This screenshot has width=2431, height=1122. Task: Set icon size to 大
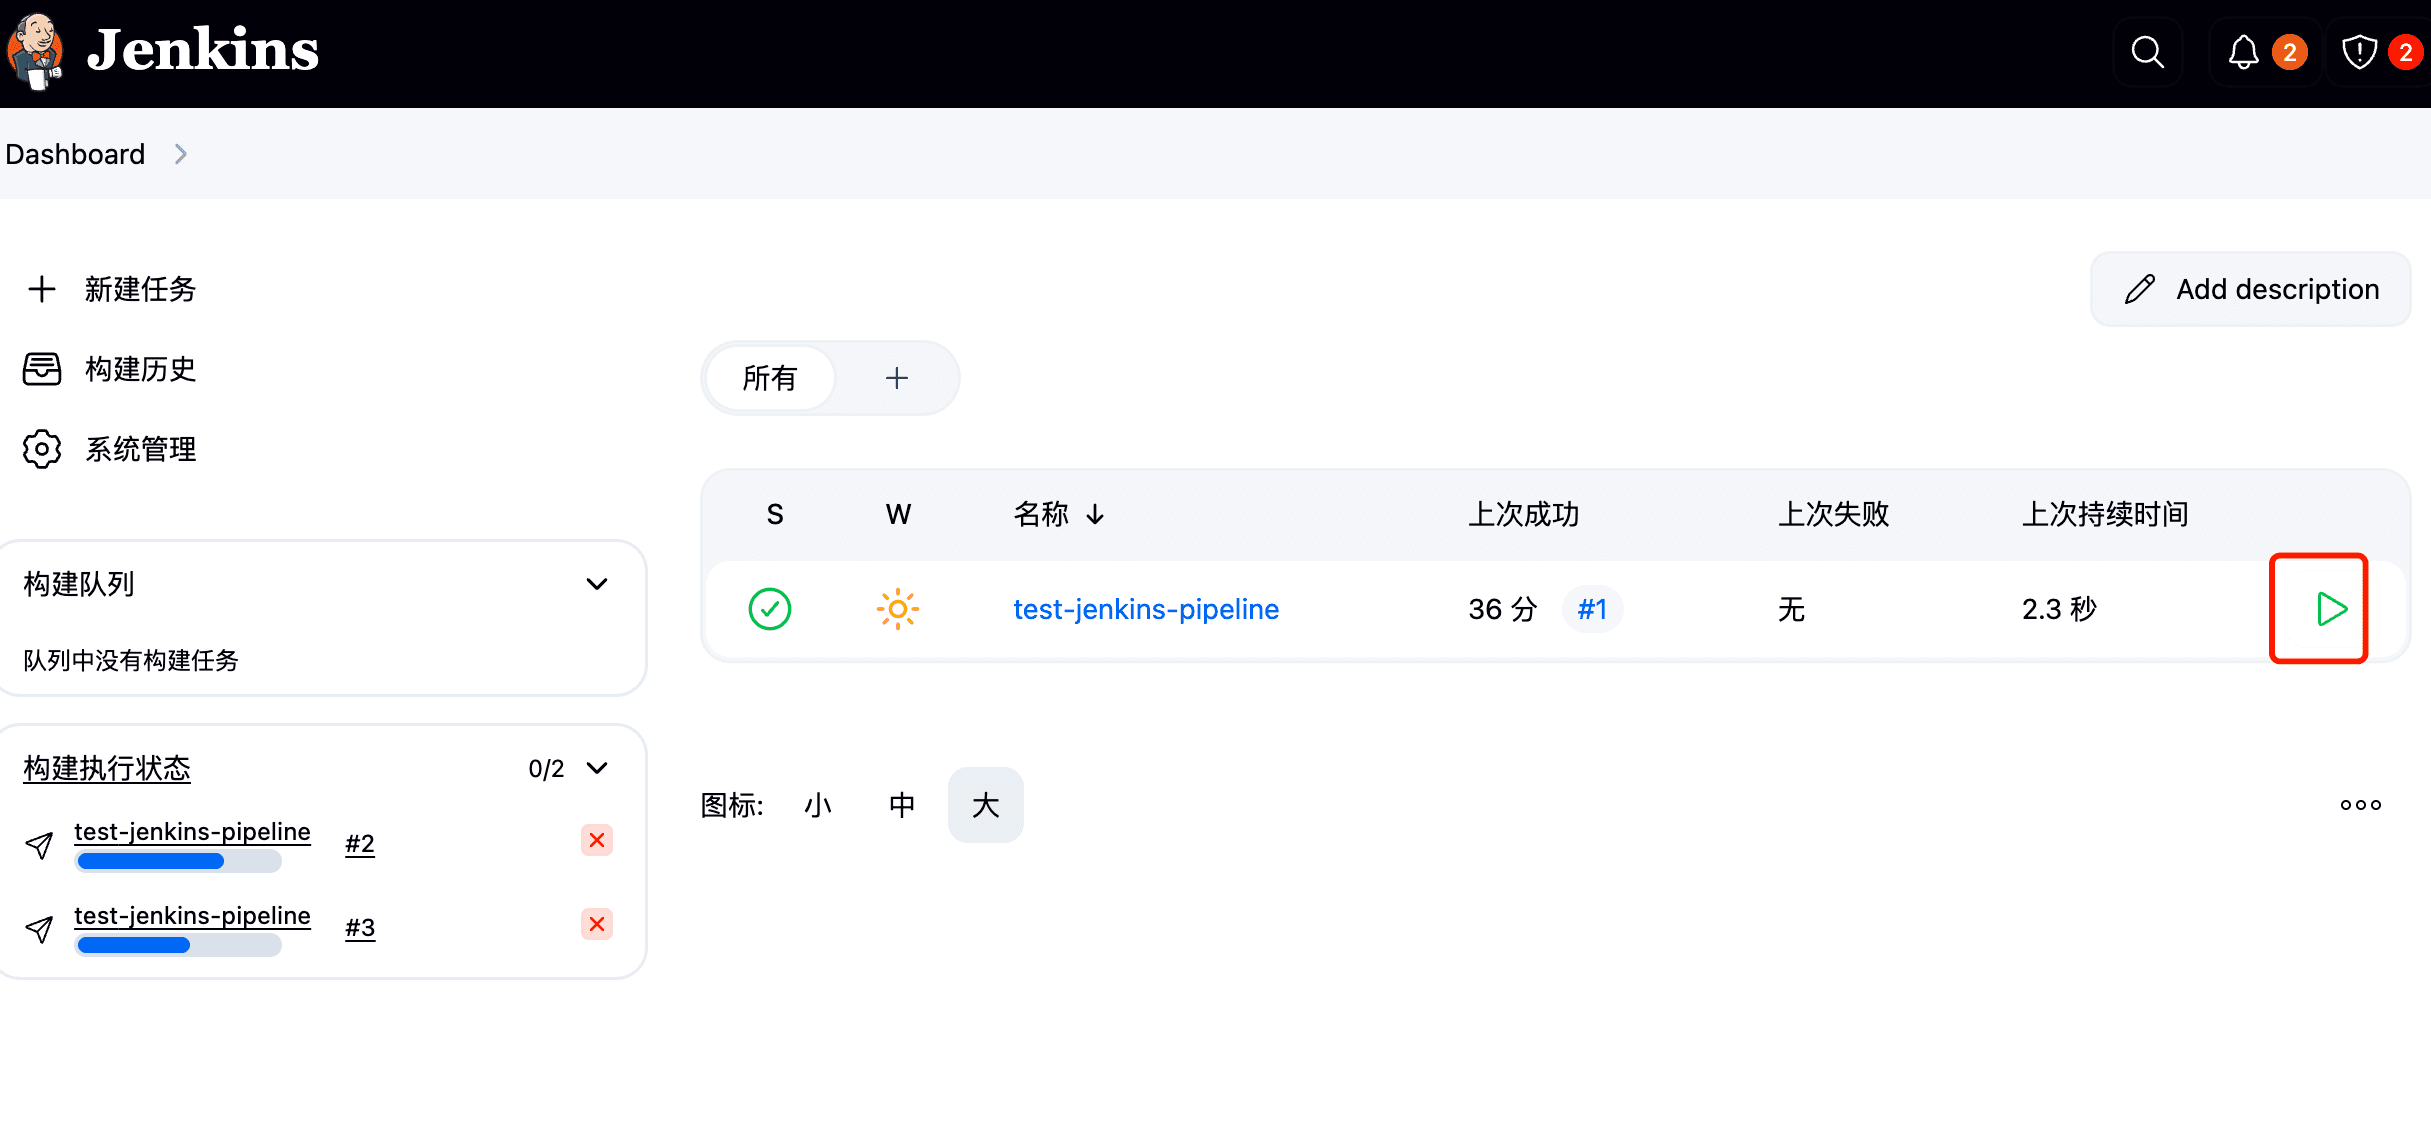986,805
